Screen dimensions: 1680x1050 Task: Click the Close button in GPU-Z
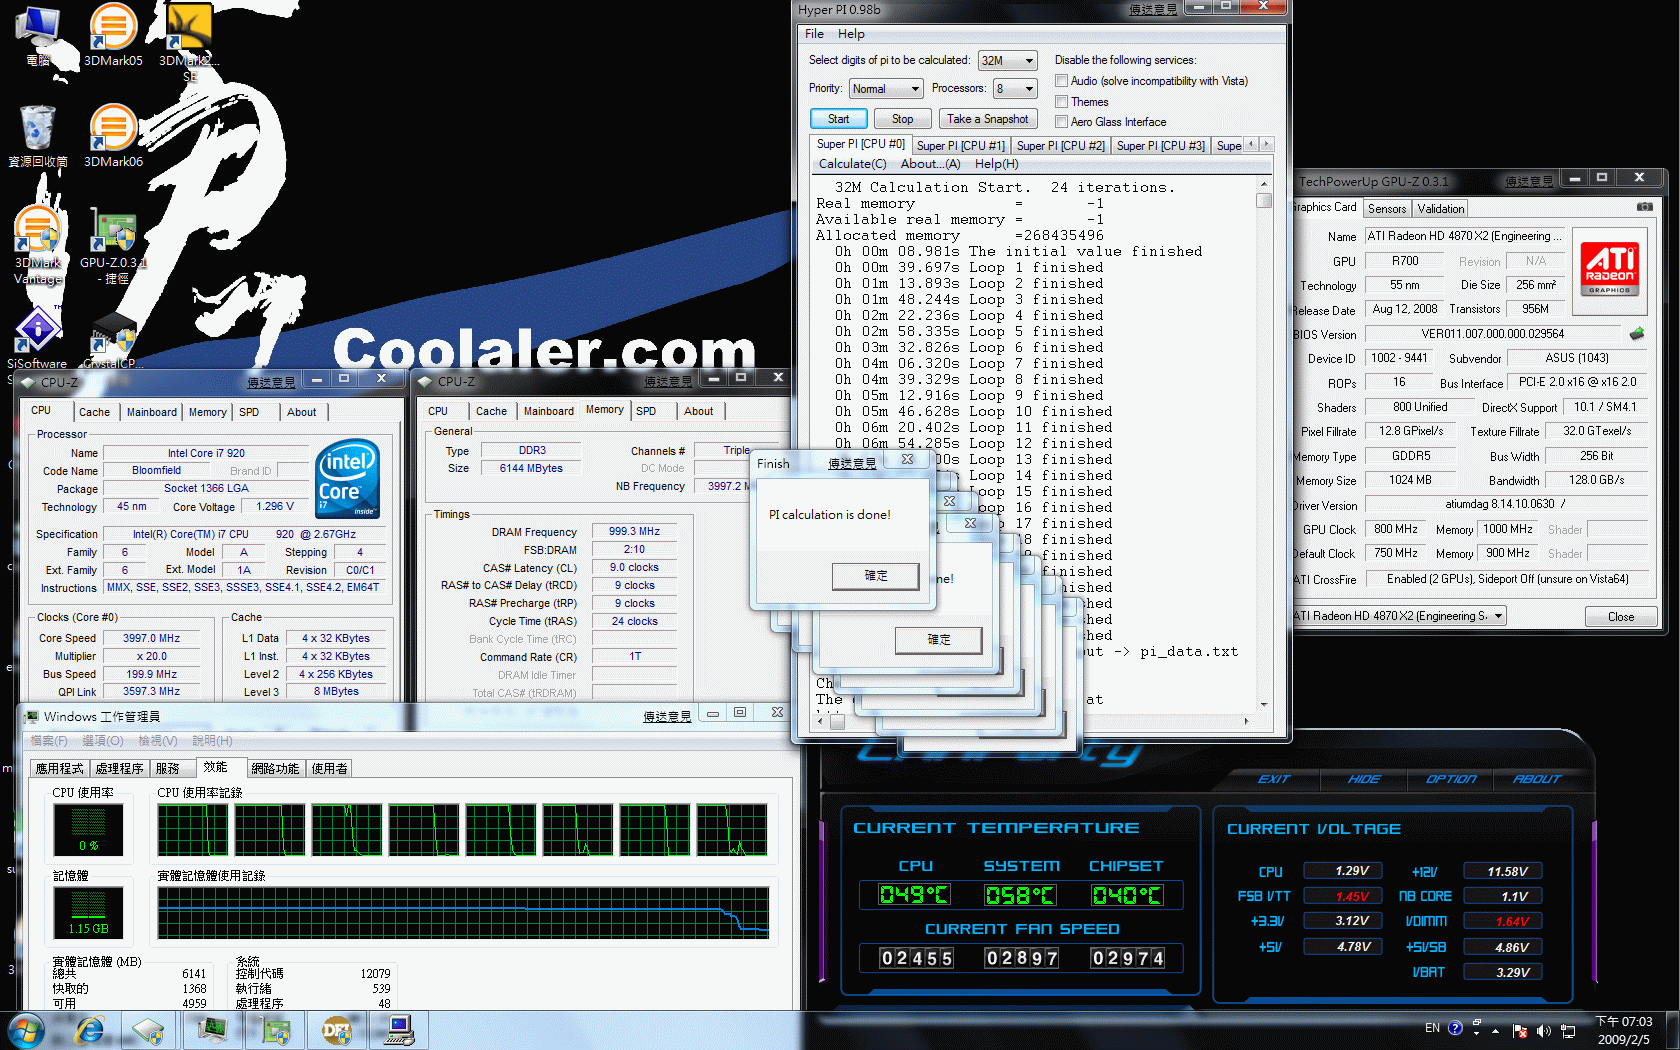coord(1620,617)
